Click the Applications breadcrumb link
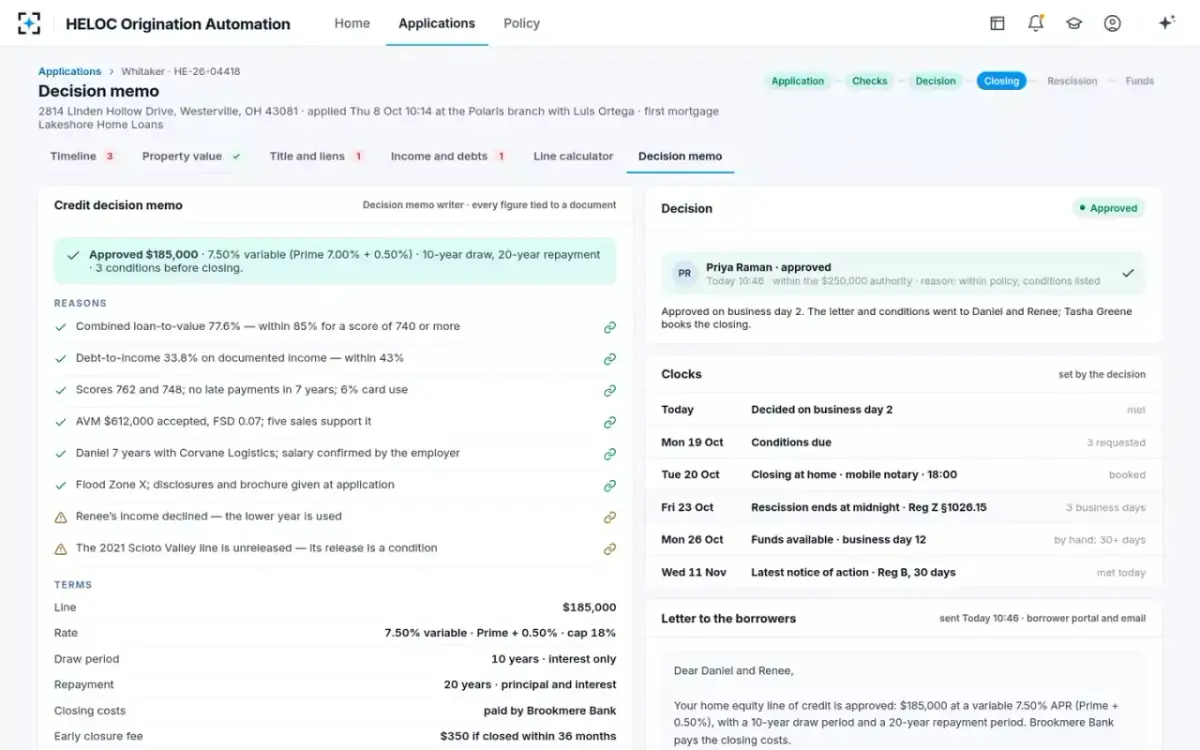1200x750 pixels. (x=70, y=71)
